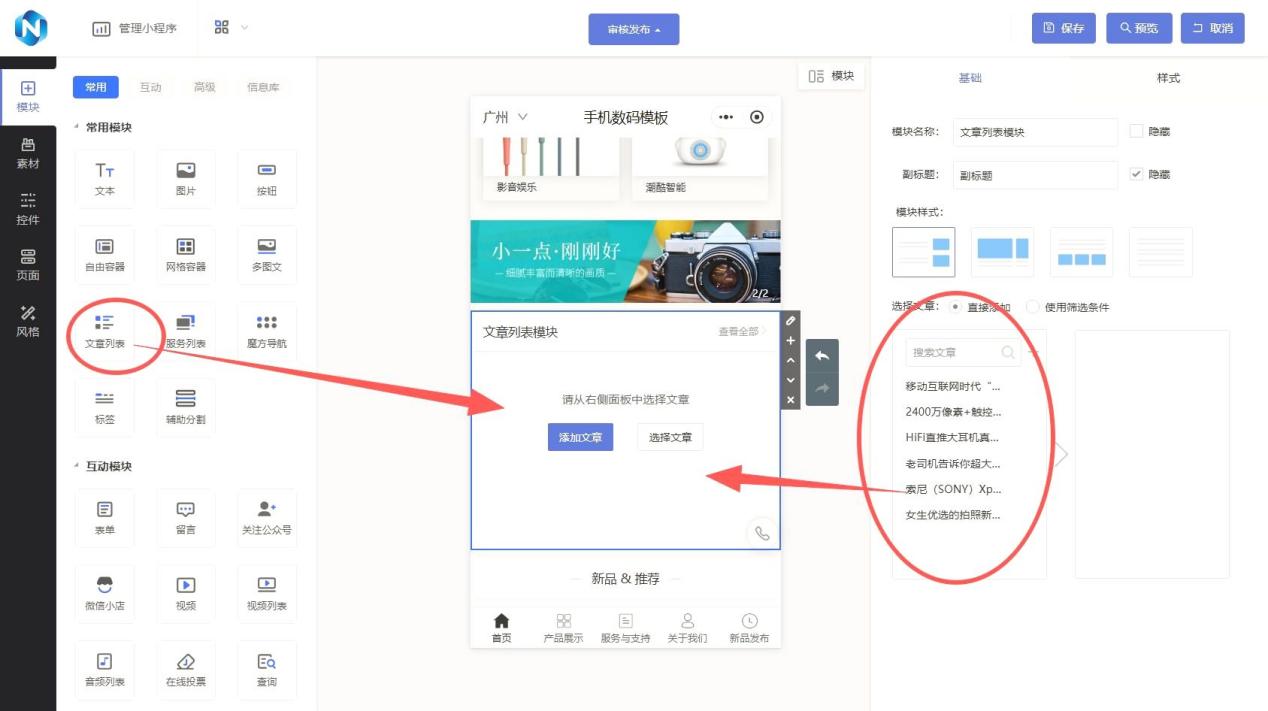Toggle 隐藏 checkbox for 副标题
The height and width of the screenshot is (711, 1268).
tap(1136, 174)
